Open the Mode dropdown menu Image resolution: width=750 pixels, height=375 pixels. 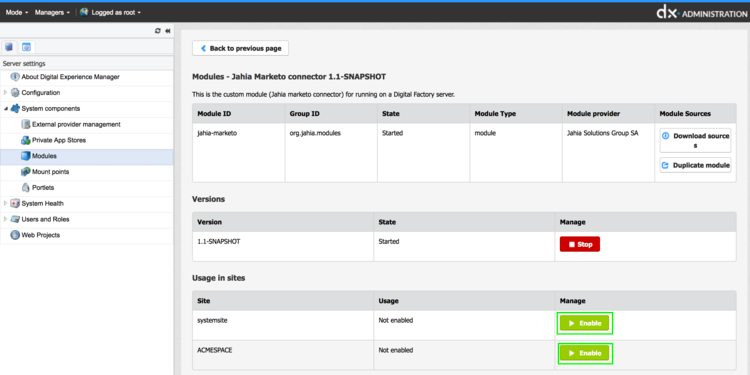17,12
